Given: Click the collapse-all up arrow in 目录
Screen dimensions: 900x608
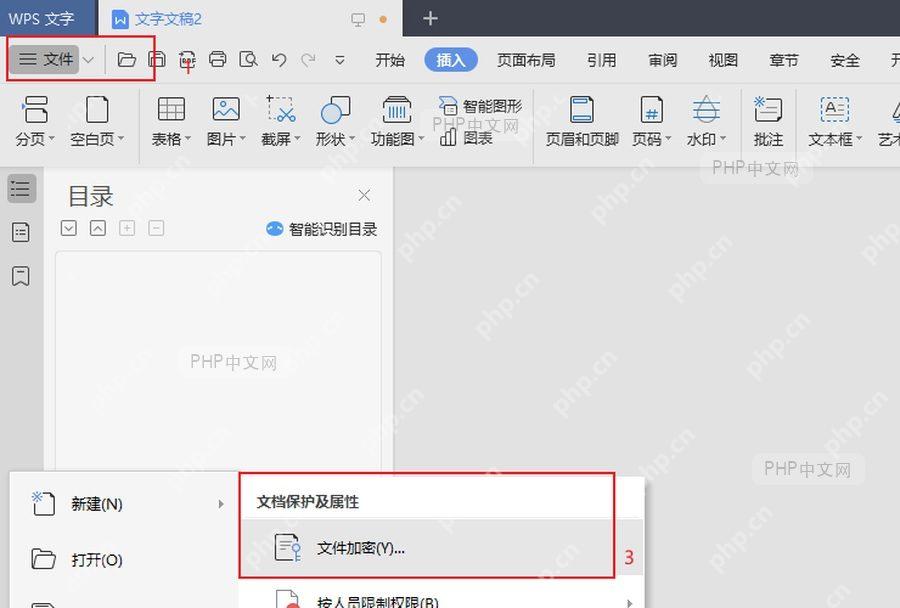Looking at the screenshot, I should tap(98, 229).
